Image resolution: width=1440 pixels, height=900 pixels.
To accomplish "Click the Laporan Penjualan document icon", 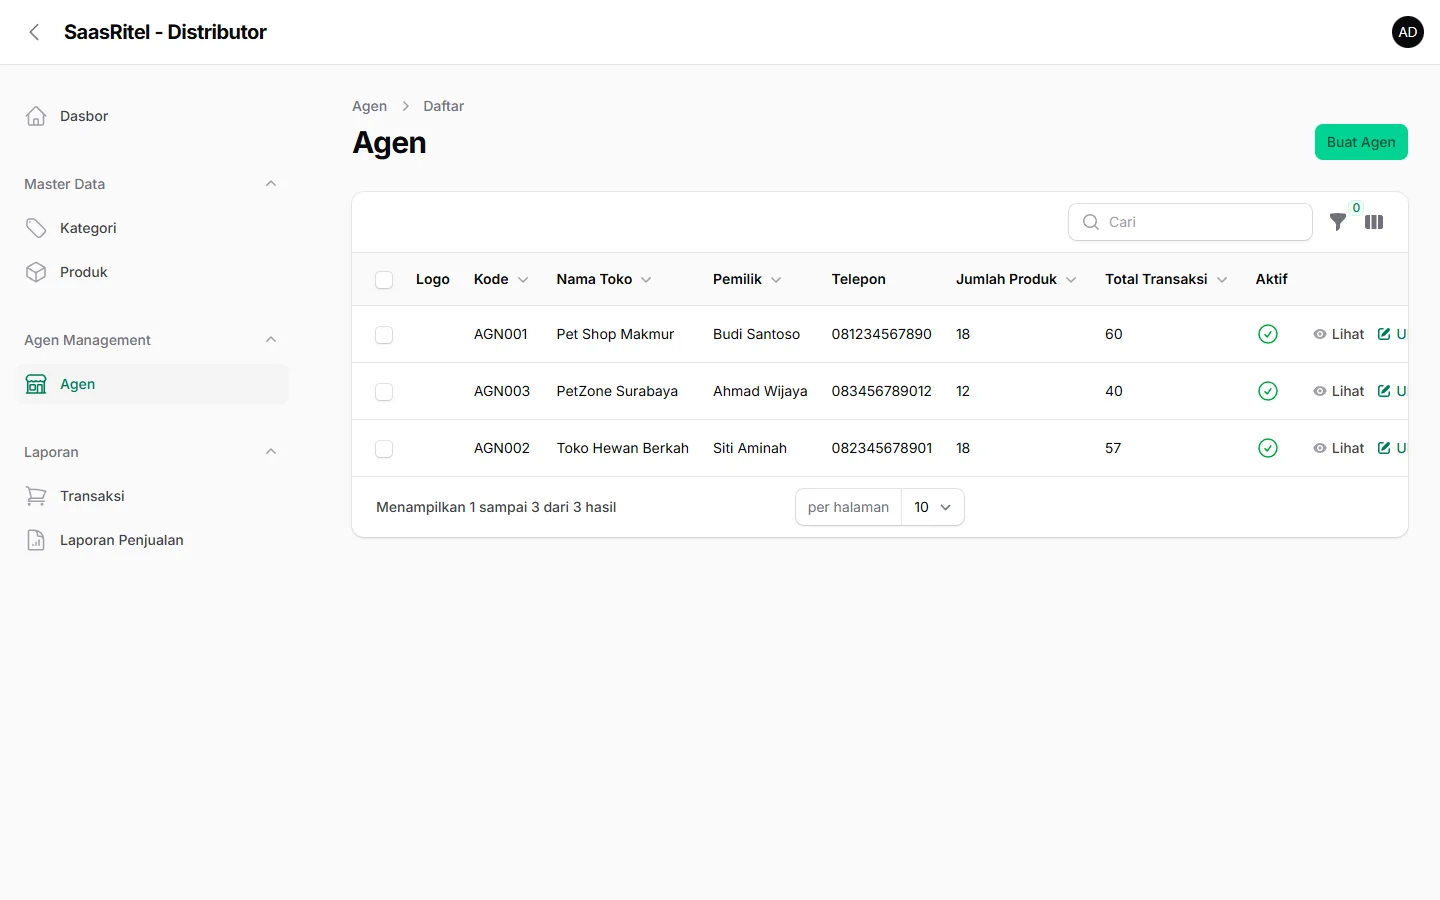I will pyautogui.click(x=36, y=540).
